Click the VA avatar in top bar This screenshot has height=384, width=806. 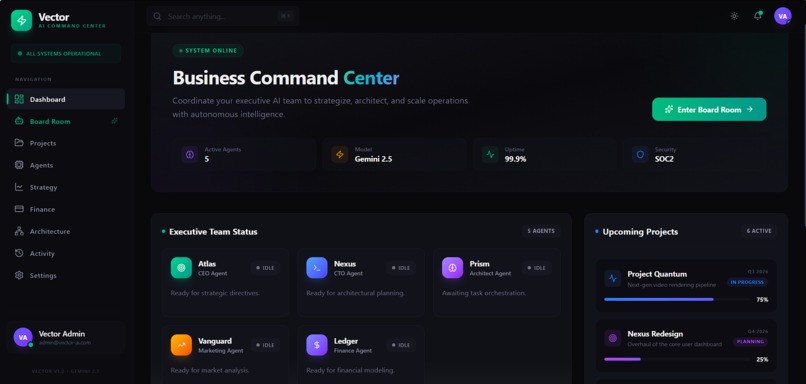tap(782, 16)
